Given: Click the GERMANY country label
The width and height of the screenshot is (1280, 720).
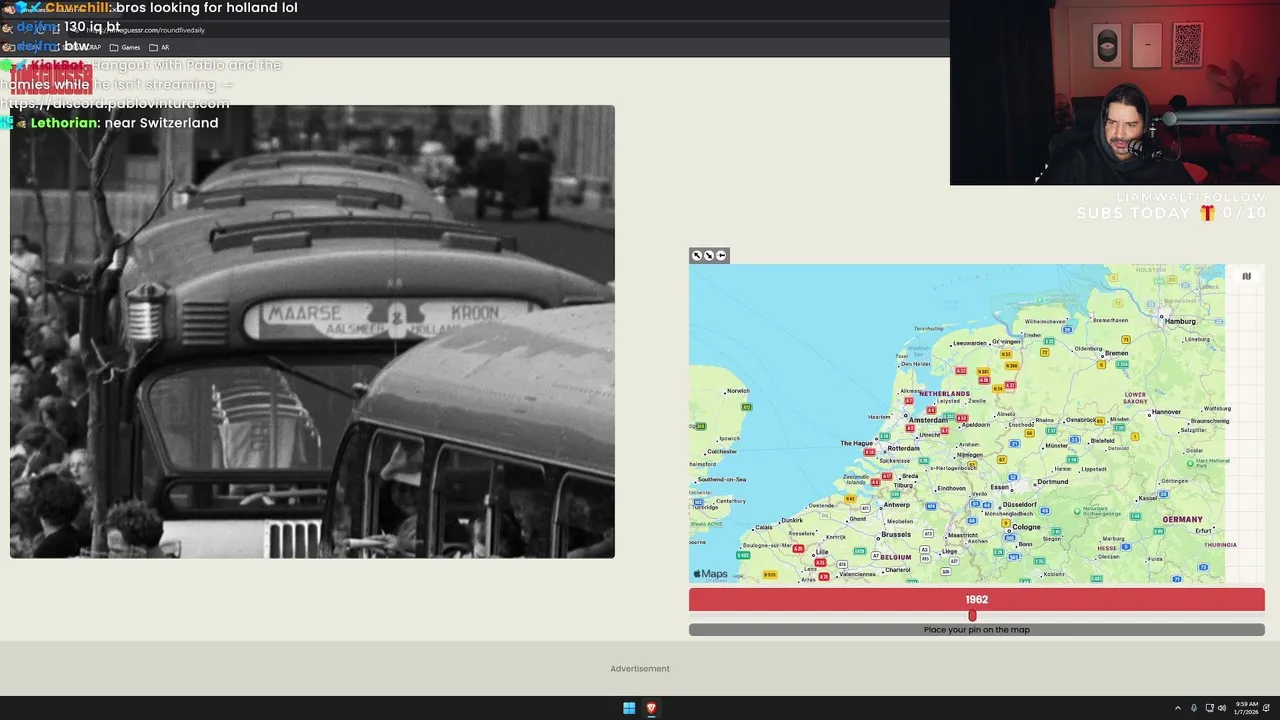Looking at the screenshot, I should pos(1183,520).
